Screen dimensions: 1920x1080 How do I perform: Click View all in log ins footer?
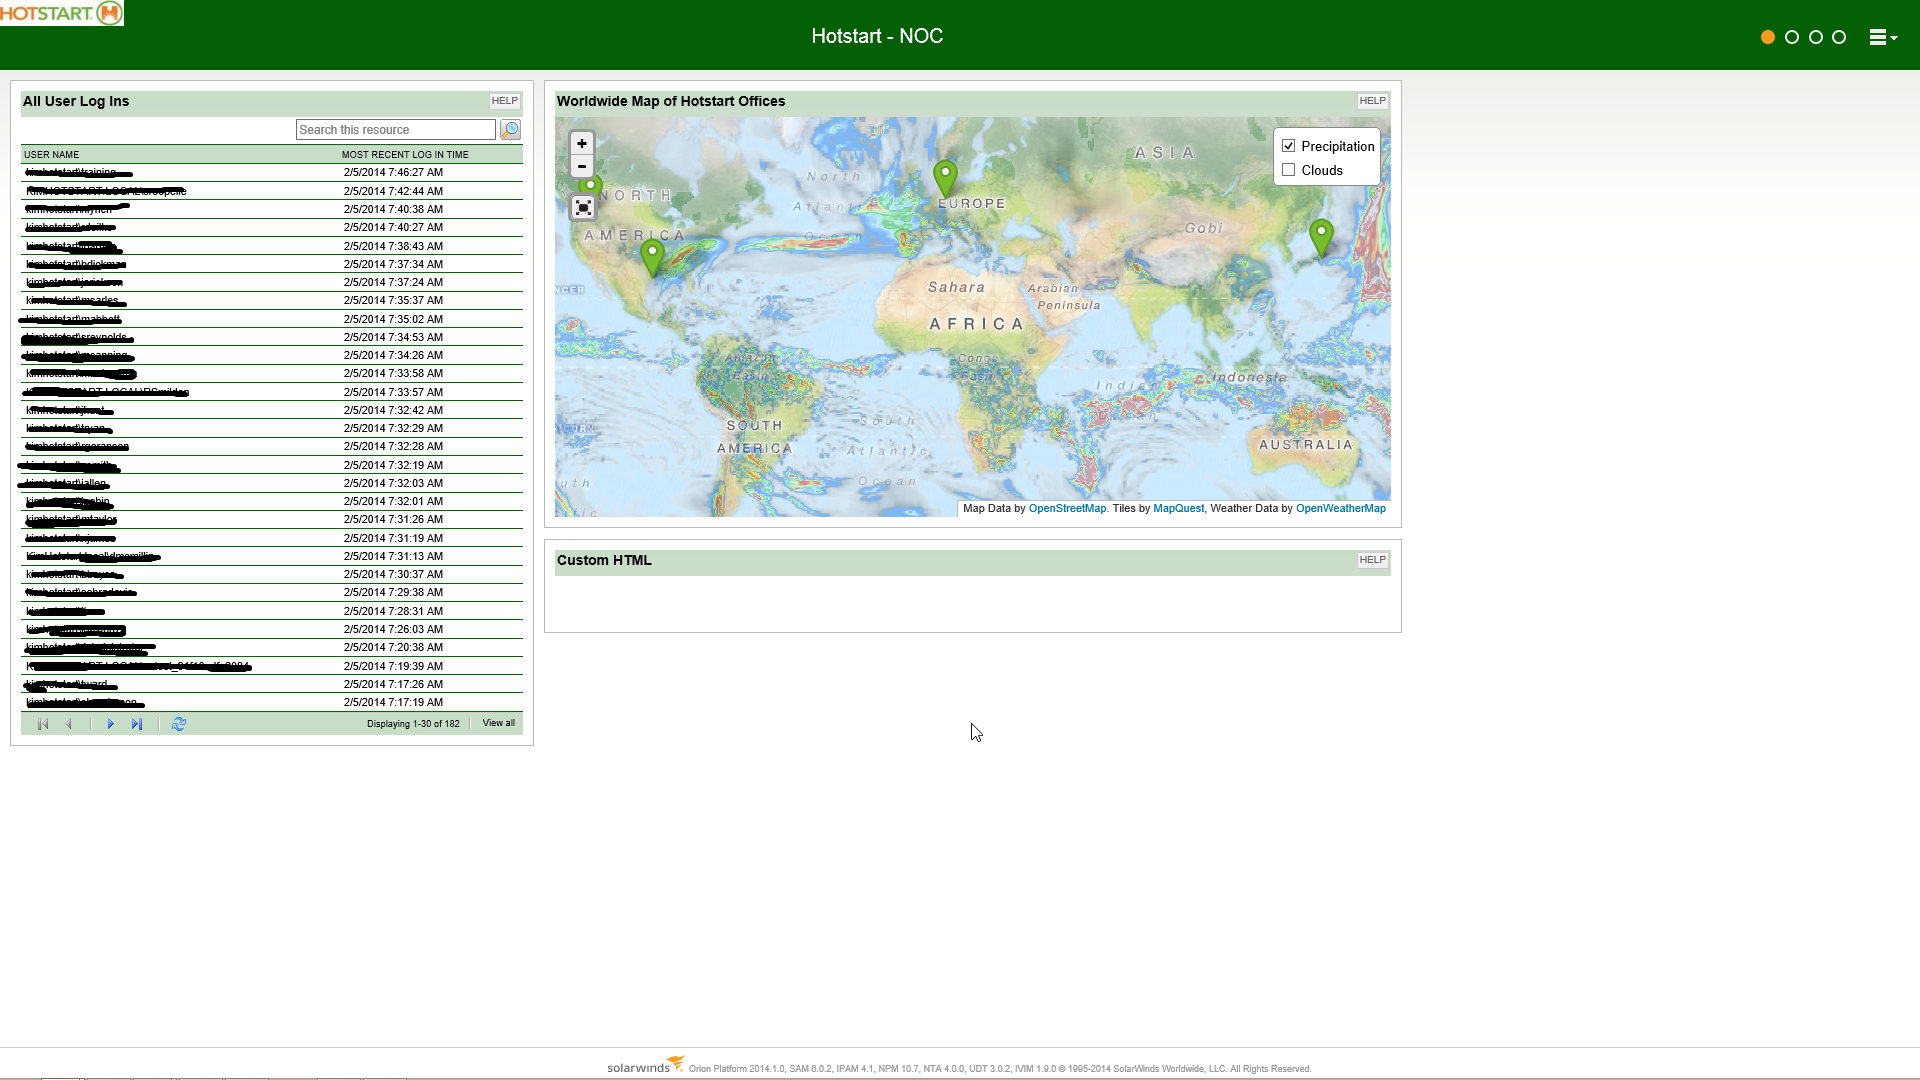[498, 723]
